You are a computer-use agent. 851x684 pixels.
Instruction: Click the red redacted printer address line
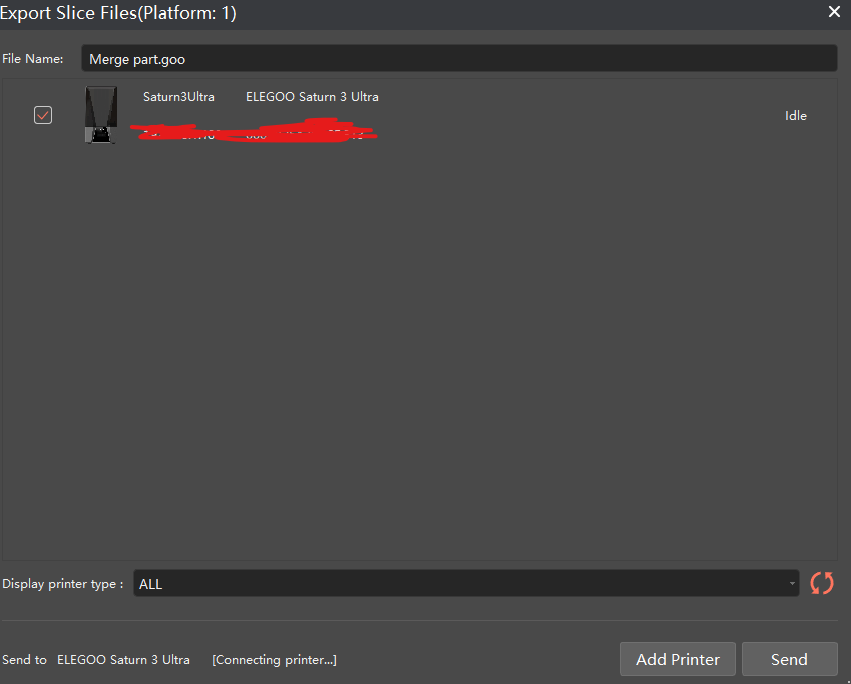tap(253, 130)
